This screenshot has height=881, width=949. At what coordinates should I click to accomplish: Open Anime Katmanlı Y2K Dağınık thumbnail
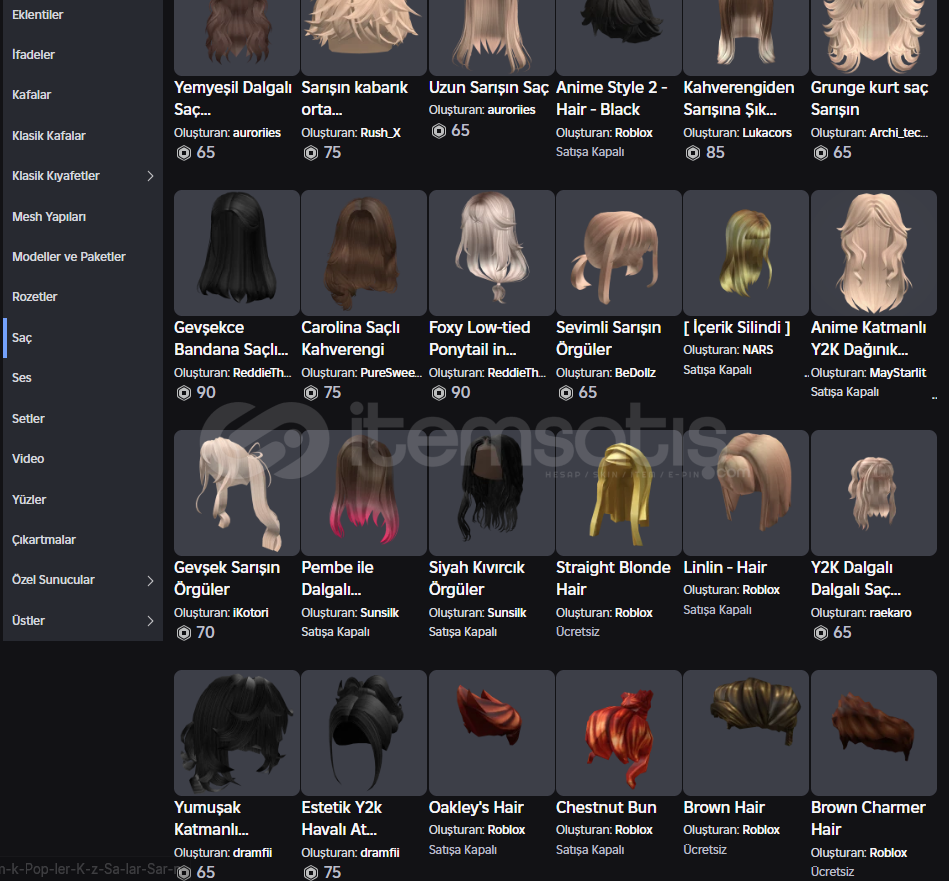[x=873, y=253]
